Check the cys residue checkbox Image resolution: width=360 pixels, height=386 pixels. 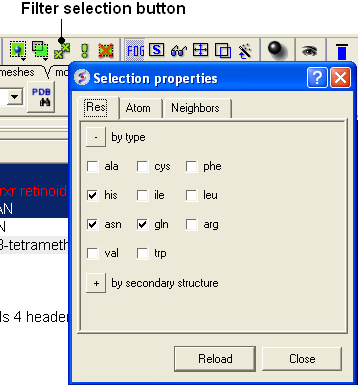pos(142,166)
